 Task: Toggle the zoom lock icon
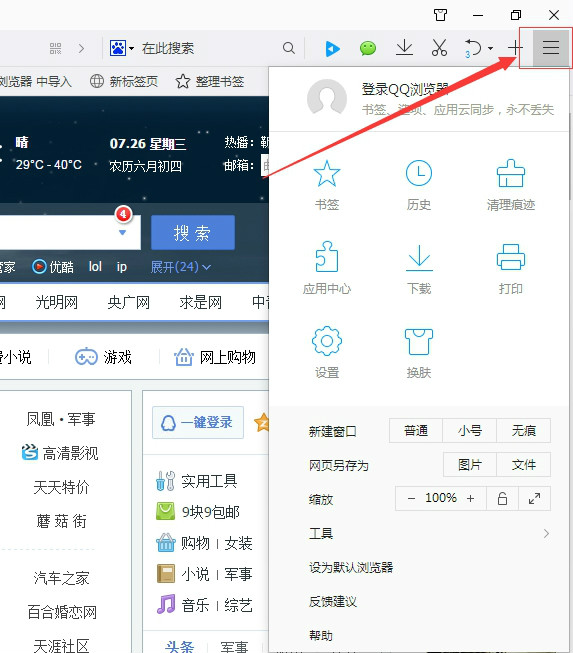click(503, 498)
